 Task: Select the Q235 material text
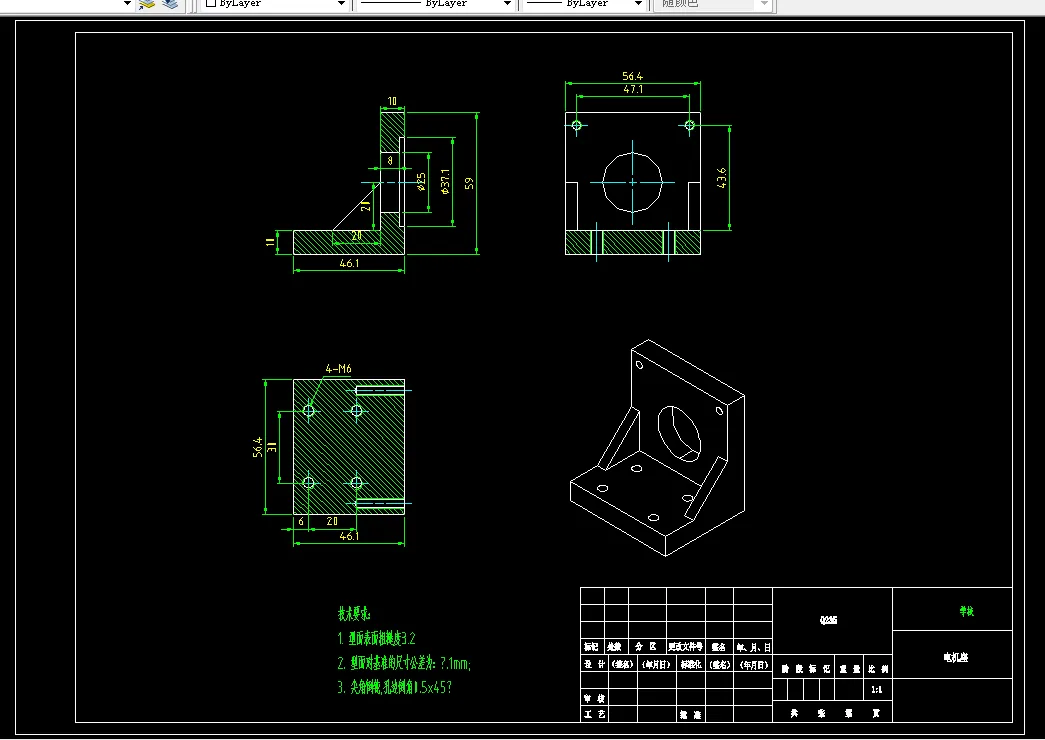tap(828, 620)
